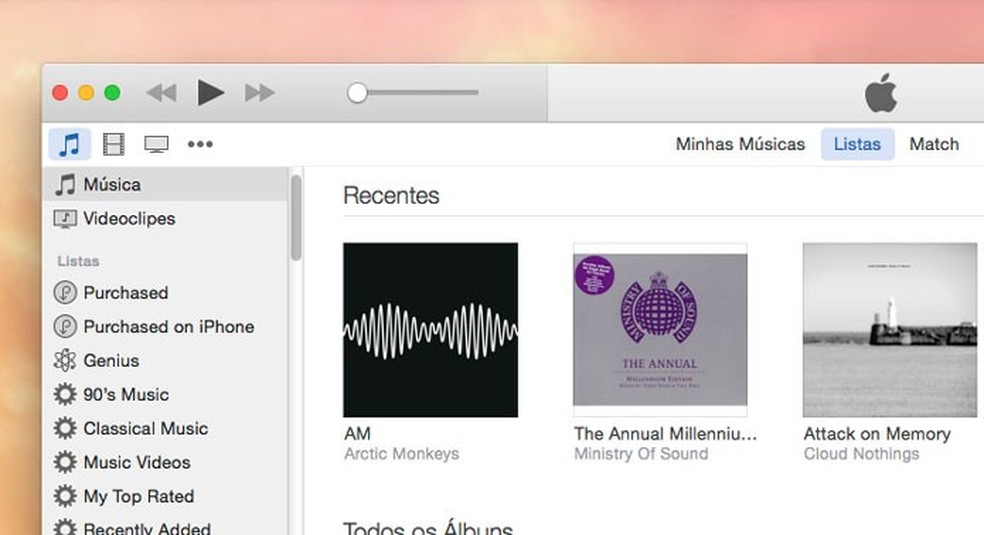Click The Annual Millenniu... album title
This screenshot has width=984, height=535.
[x=665, y=433]
